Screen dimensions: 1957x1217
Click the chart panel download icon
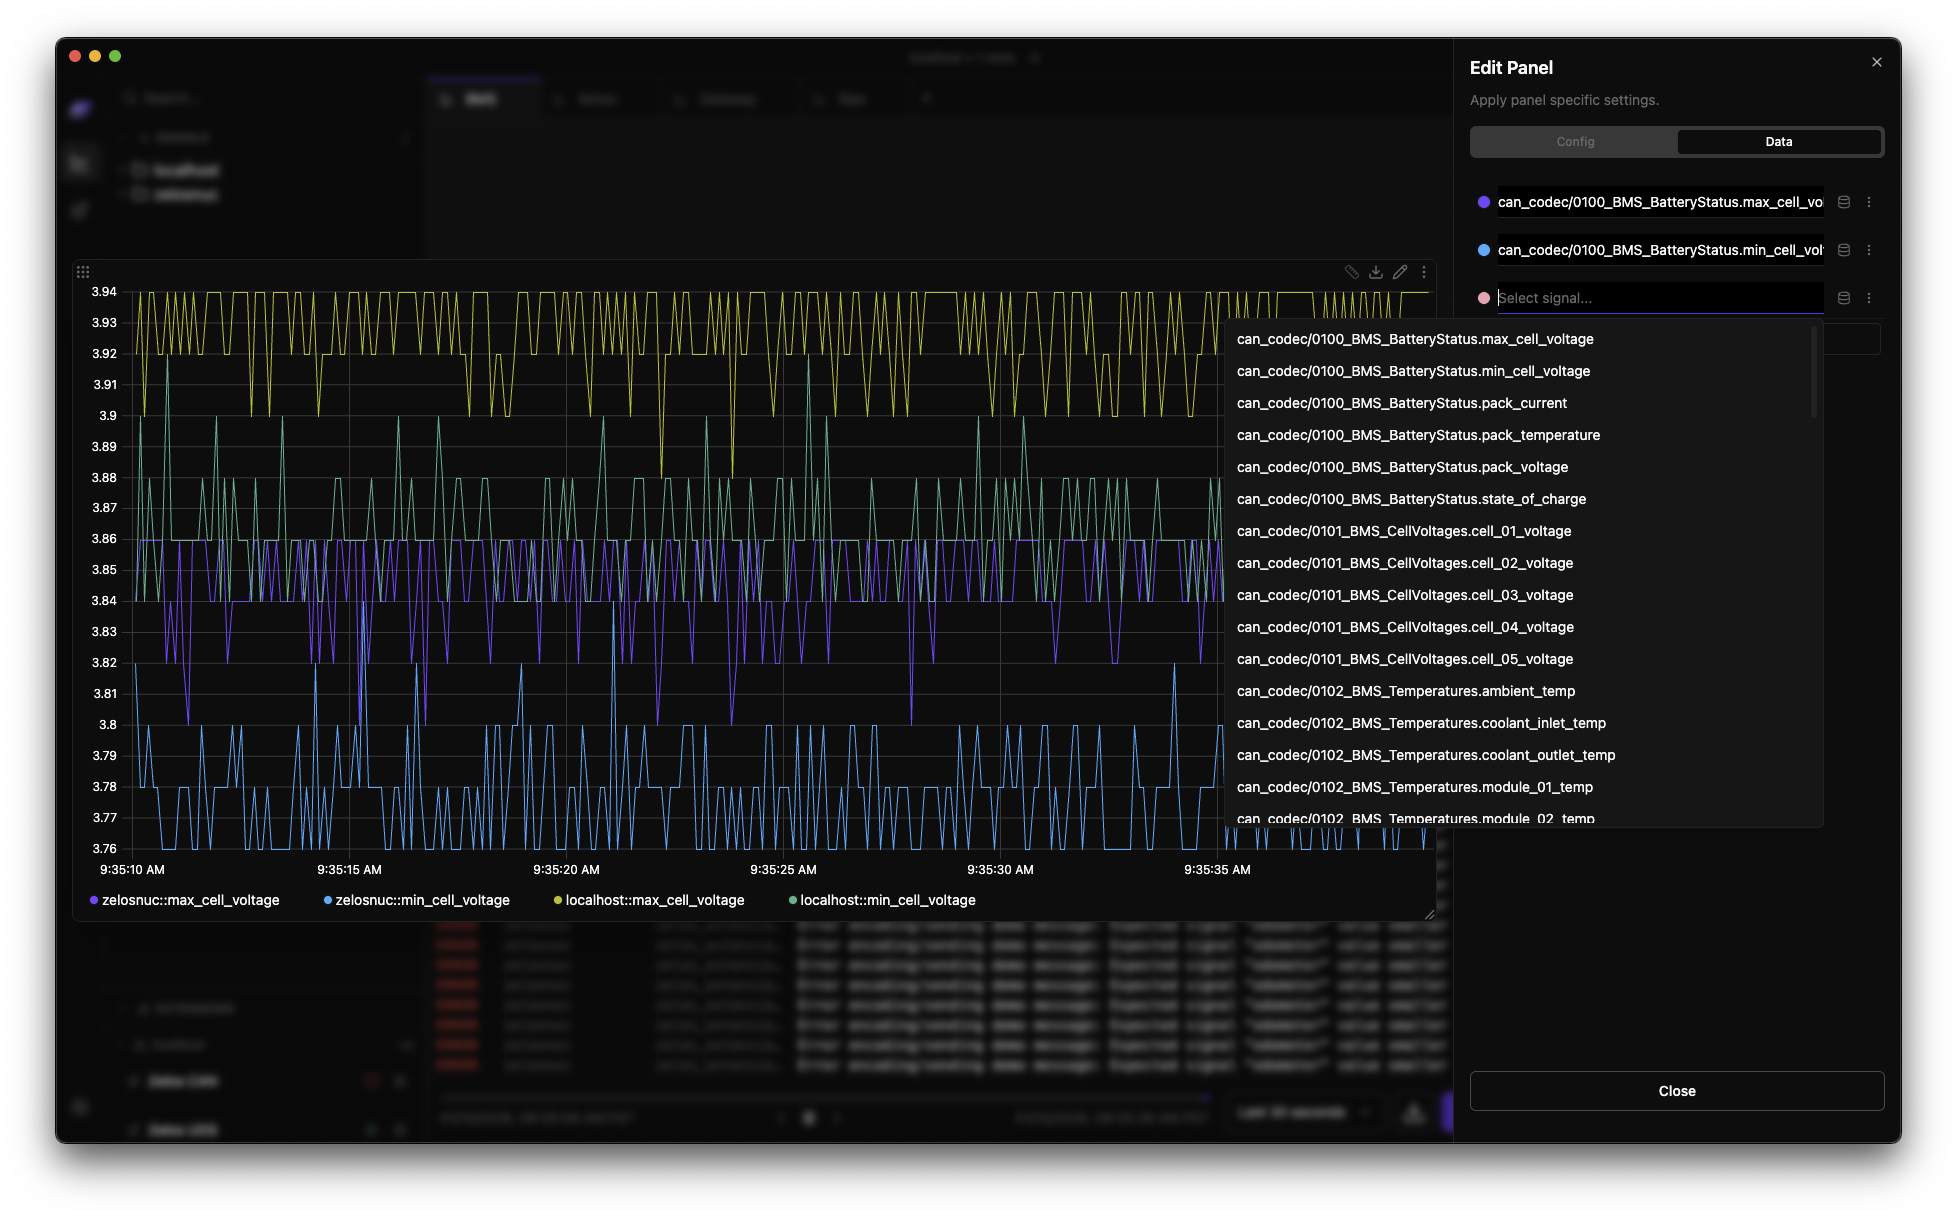[x=1376, y=272]
